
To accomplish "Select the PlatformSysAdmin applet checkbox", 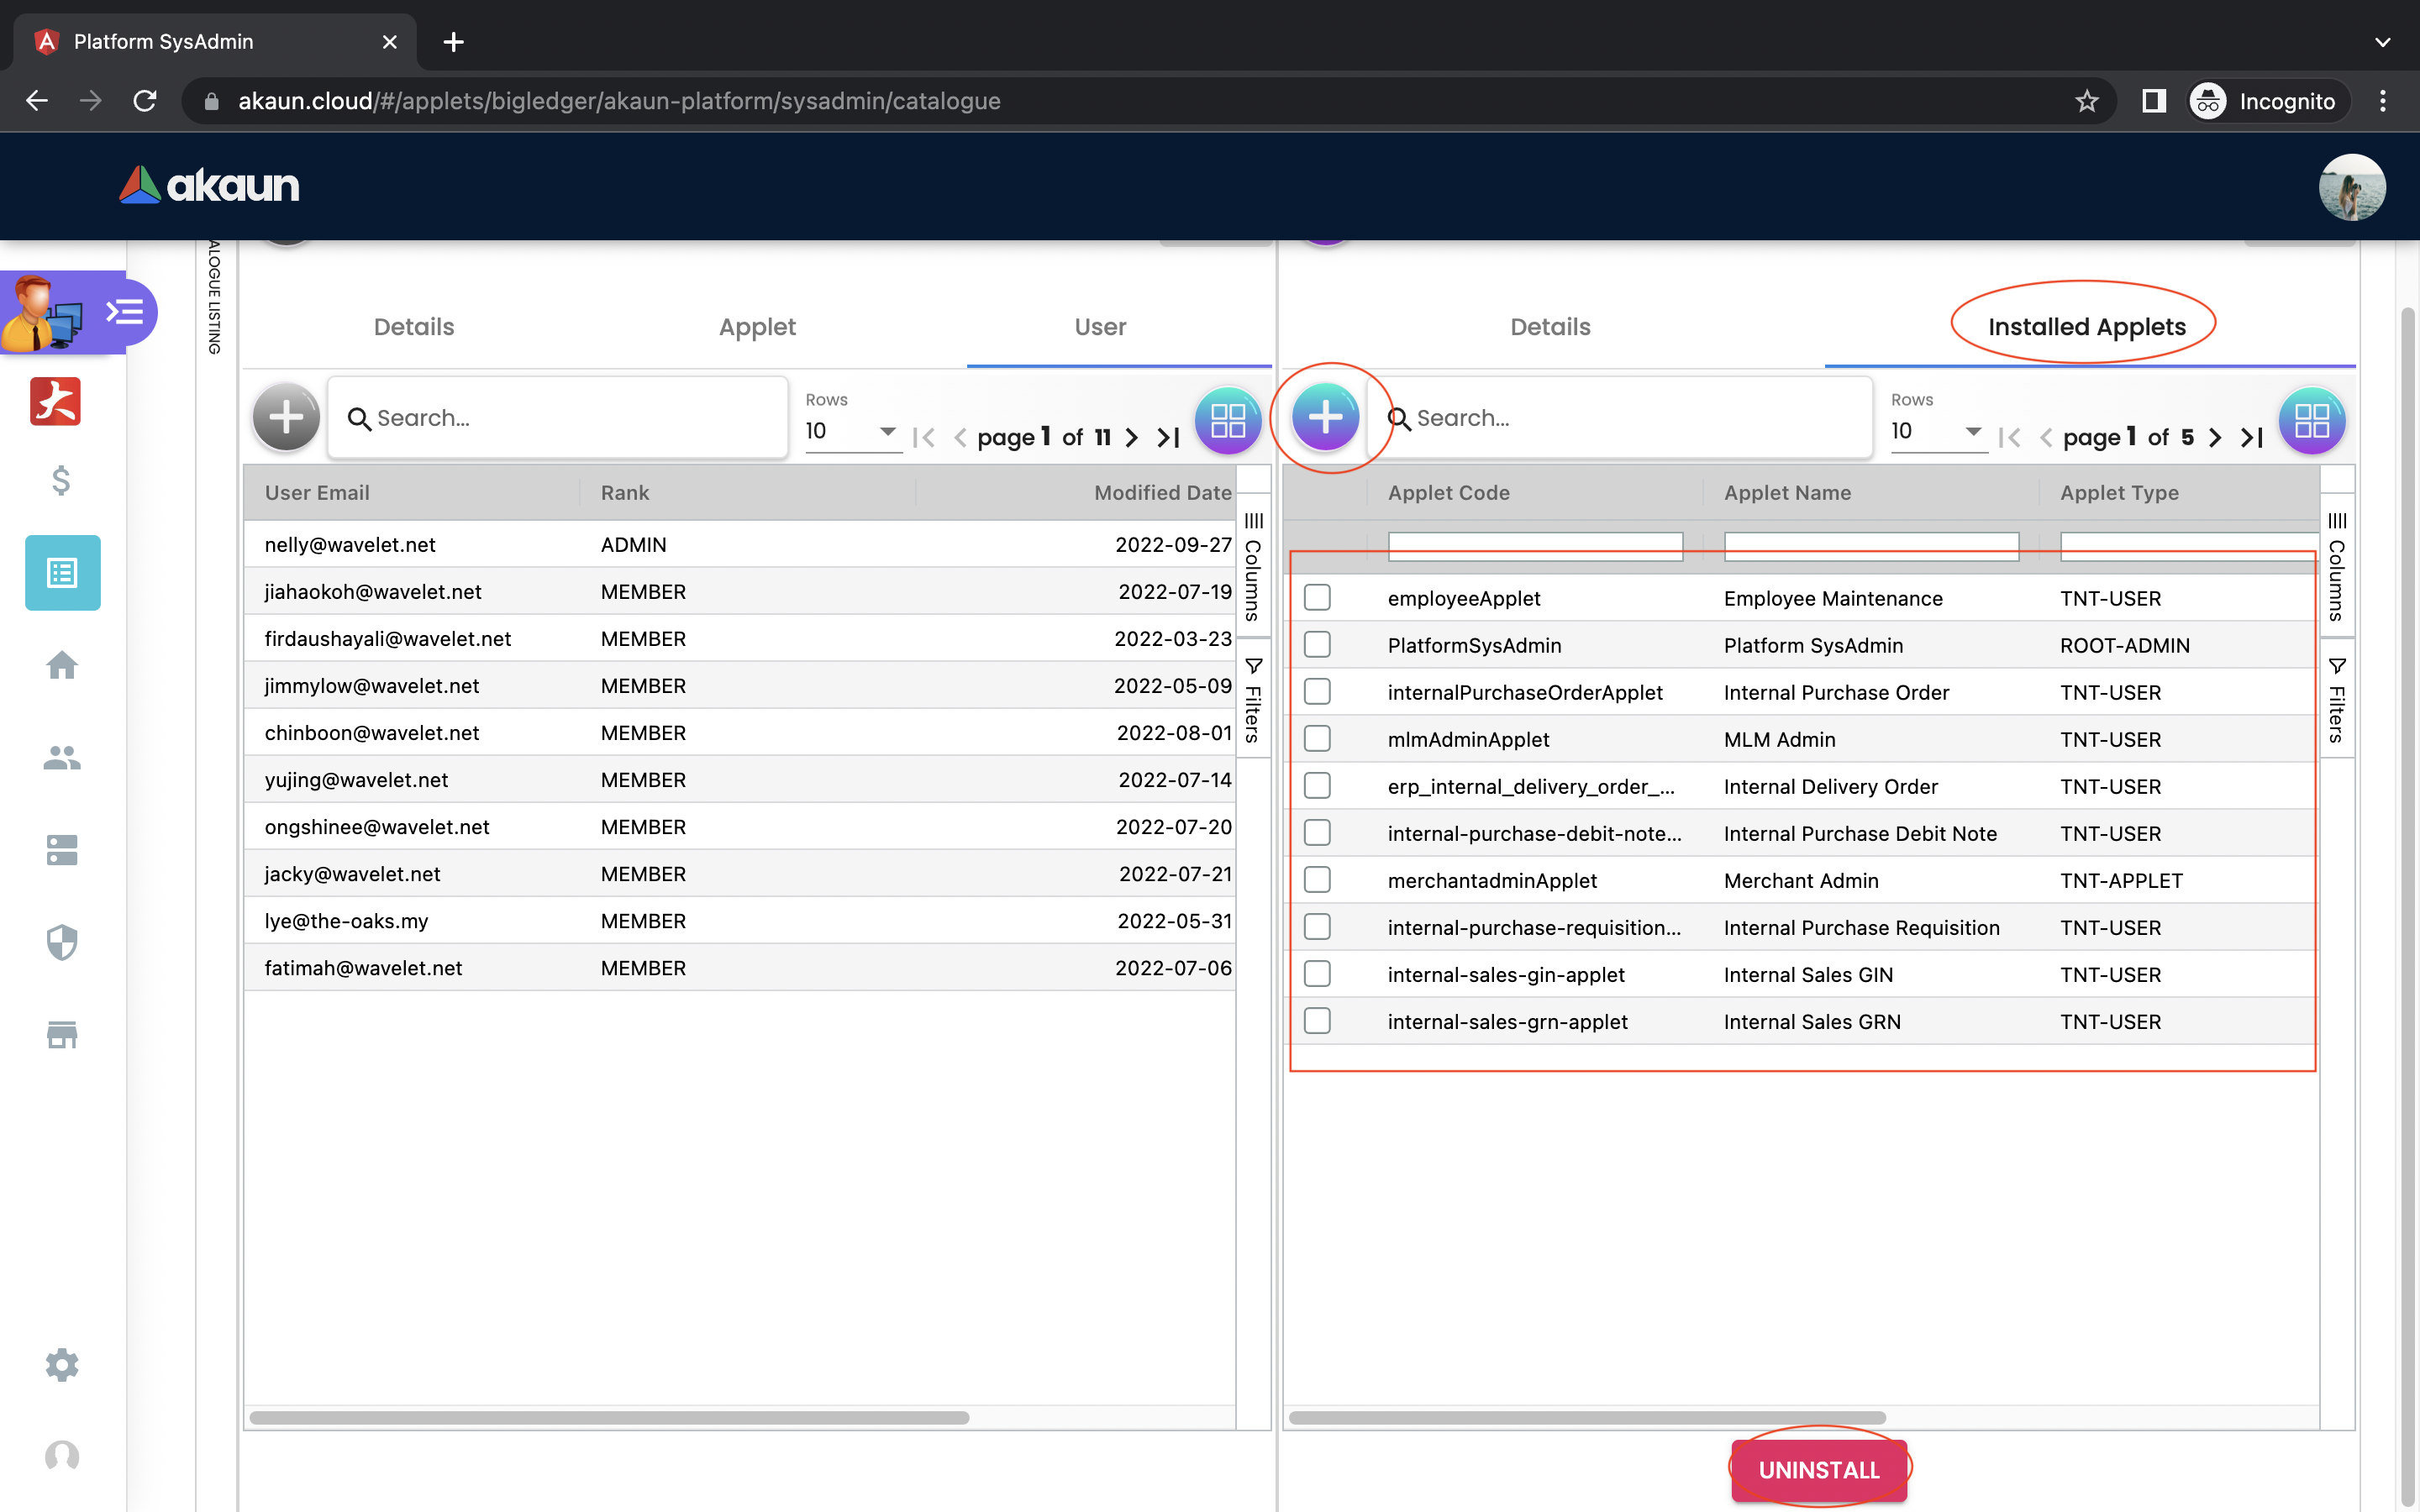I will coord(1317,645).
